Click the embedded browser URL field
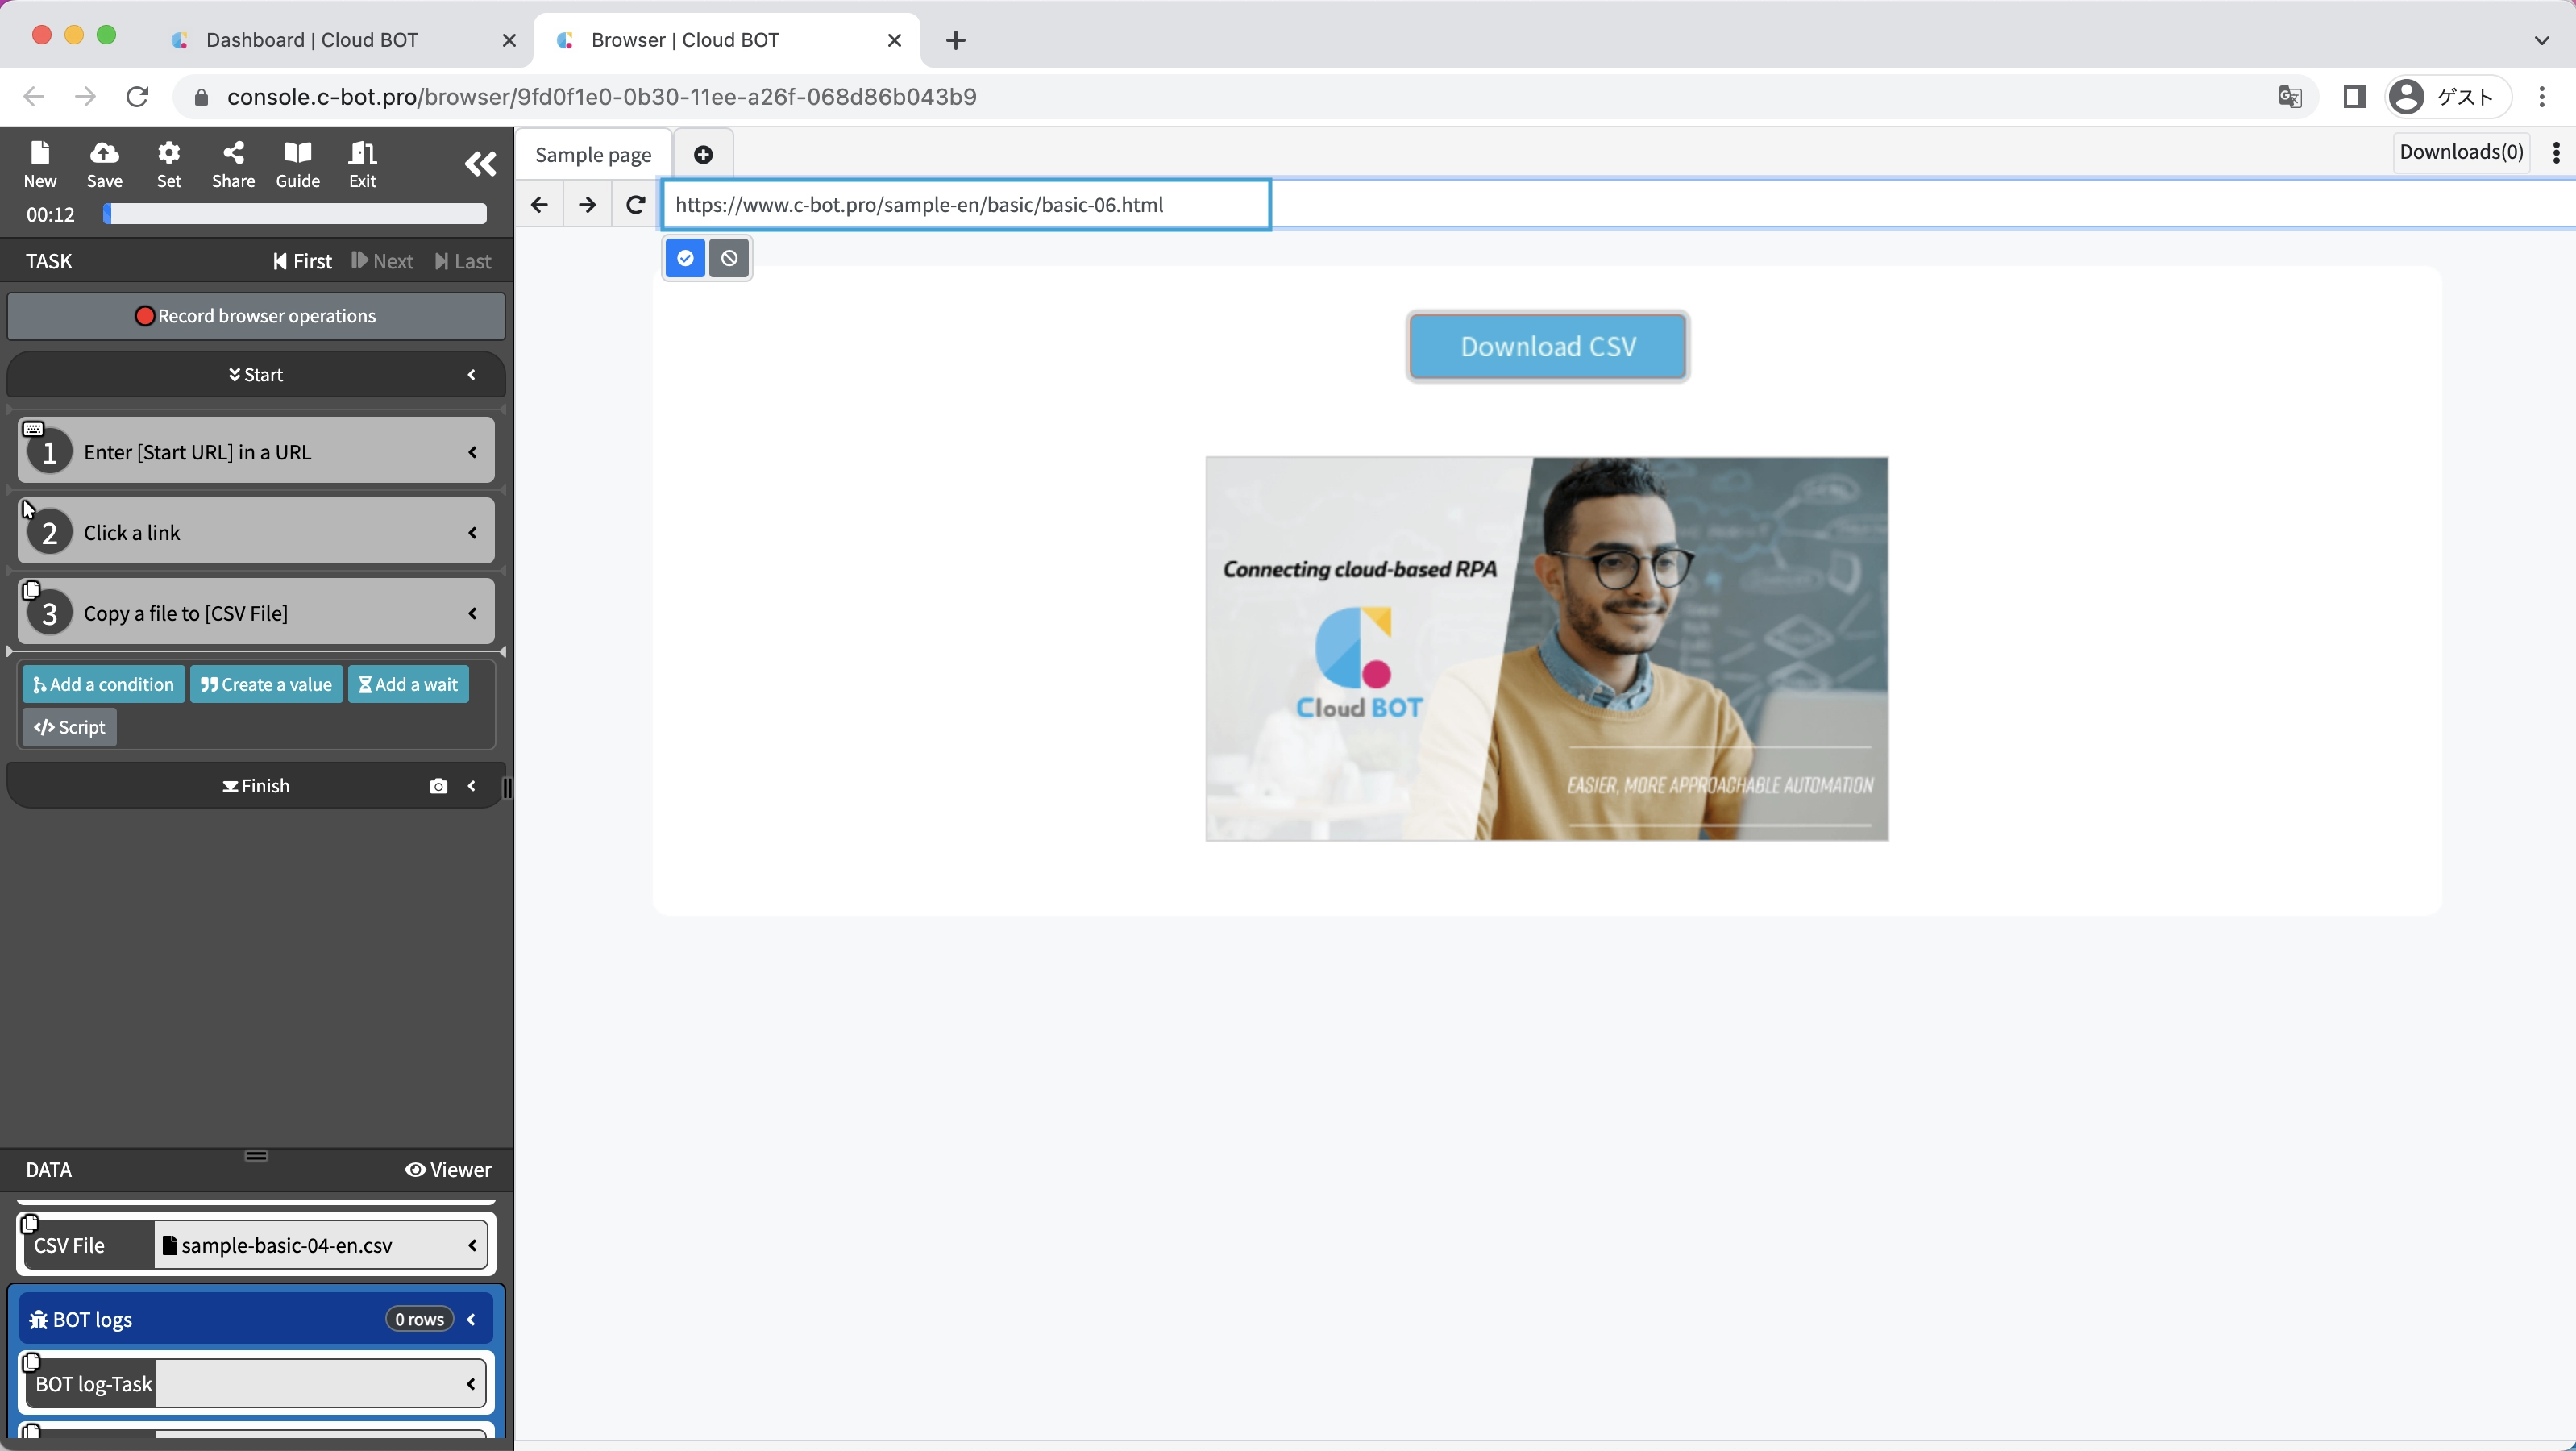The height and width of the screenshot is (1451, 2576). 966,205
